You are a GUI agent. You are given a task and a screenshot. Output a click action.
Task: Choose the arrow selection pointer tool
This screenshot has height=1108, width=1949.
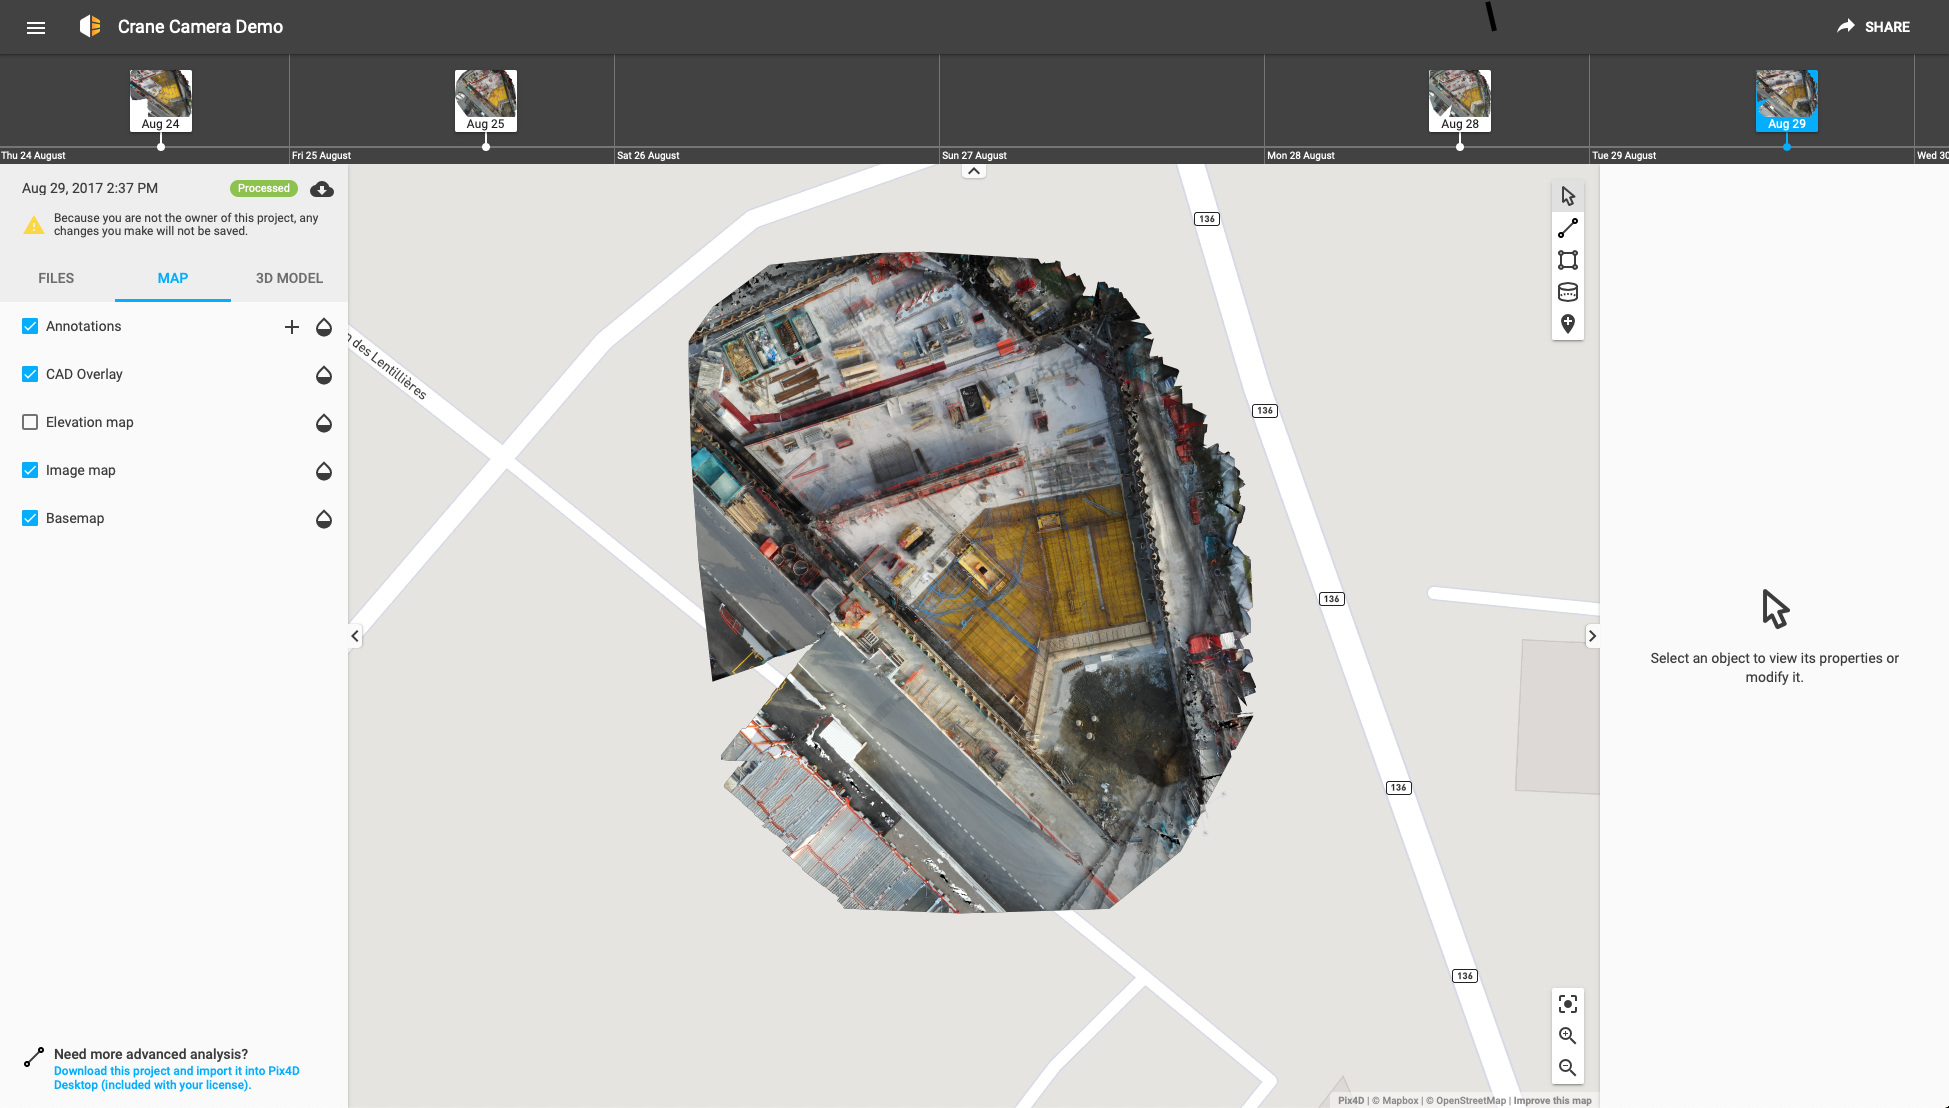point(1568,197)
